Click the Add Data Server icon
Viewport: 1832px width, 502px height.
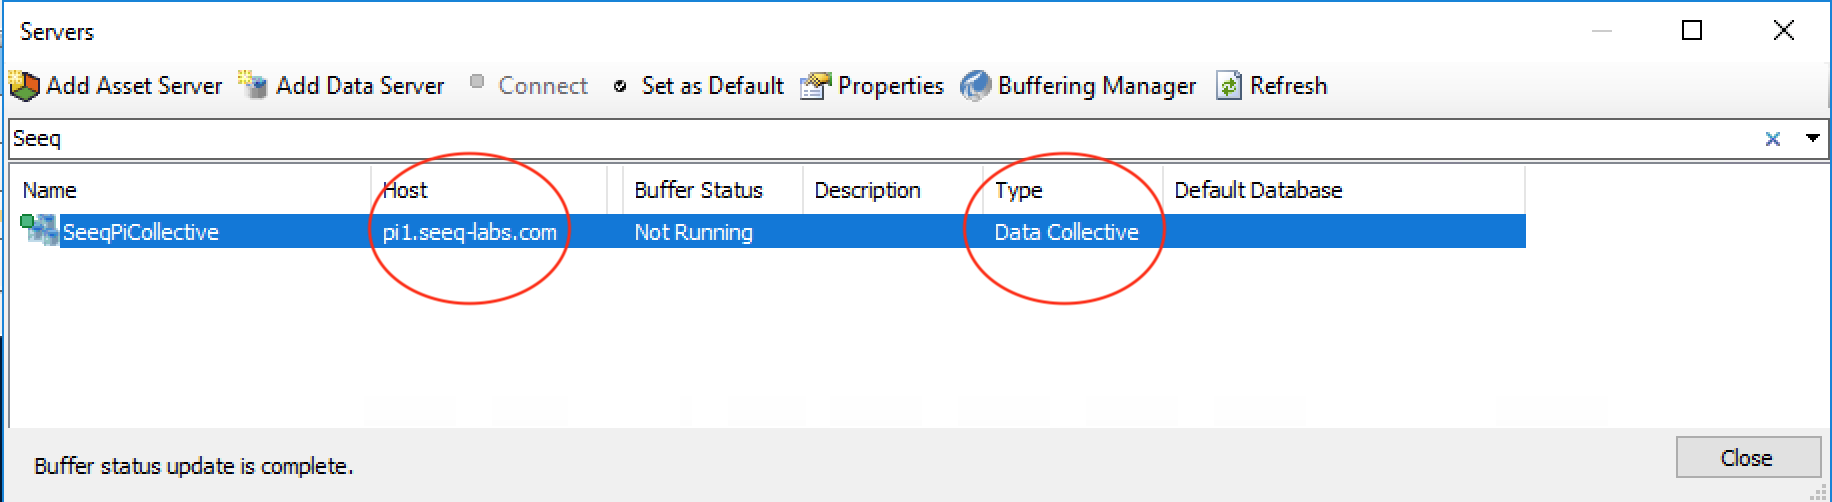pos(253,86)
